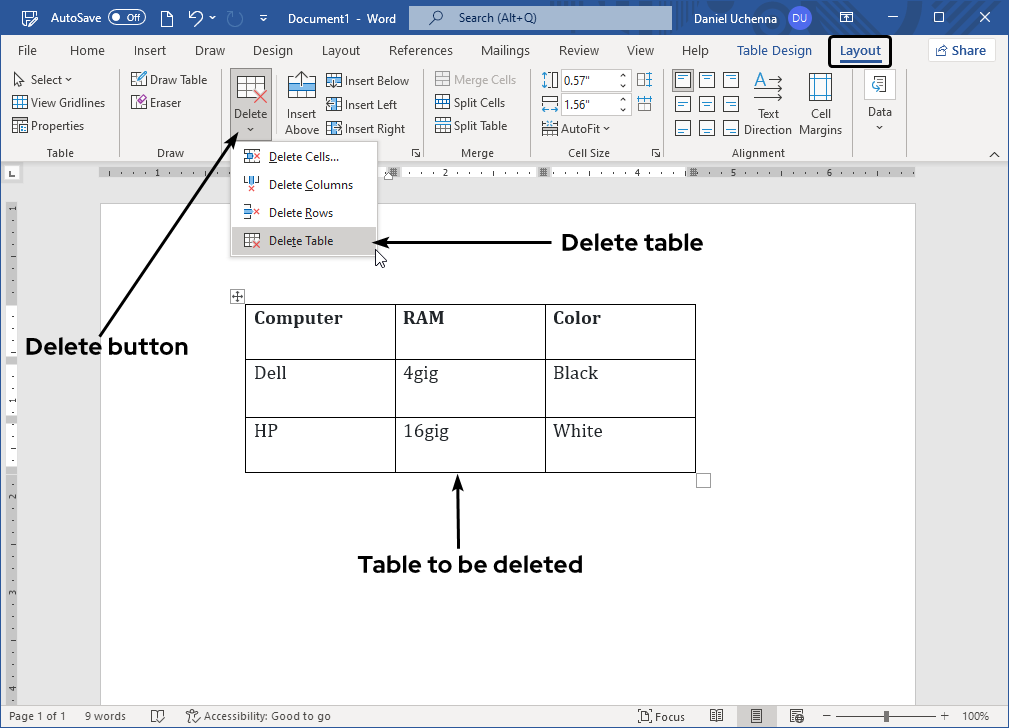Choose Delete Table from the menu
This screenshot has width=1009, height=728.
(x=301, y=241)
